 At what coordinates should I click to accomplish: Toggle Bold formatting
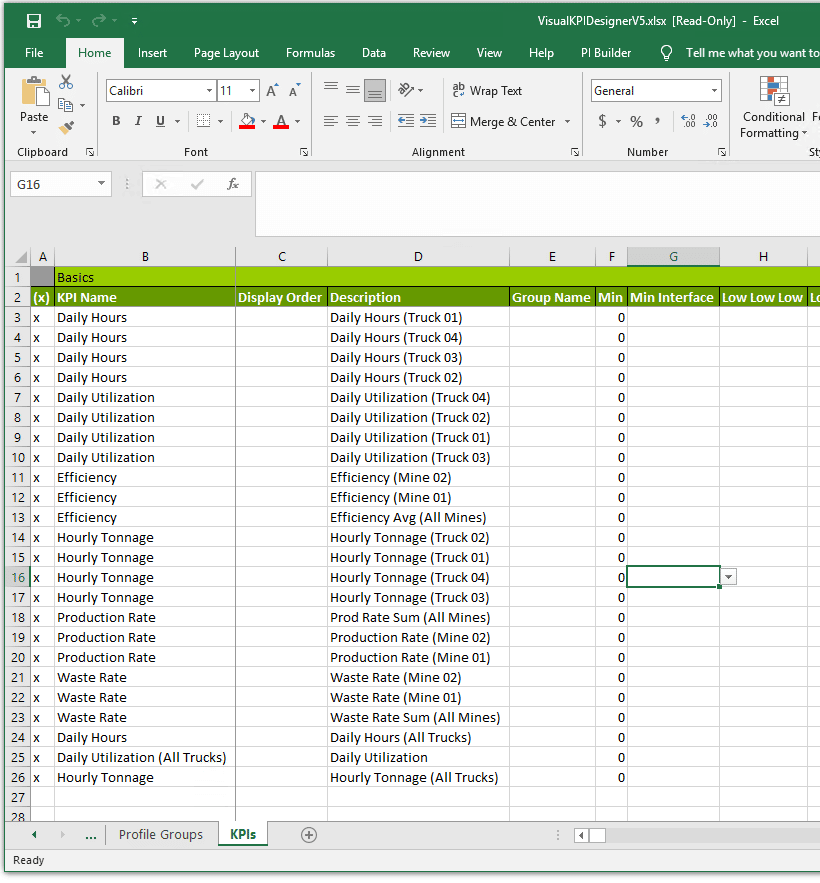(116, 121)
